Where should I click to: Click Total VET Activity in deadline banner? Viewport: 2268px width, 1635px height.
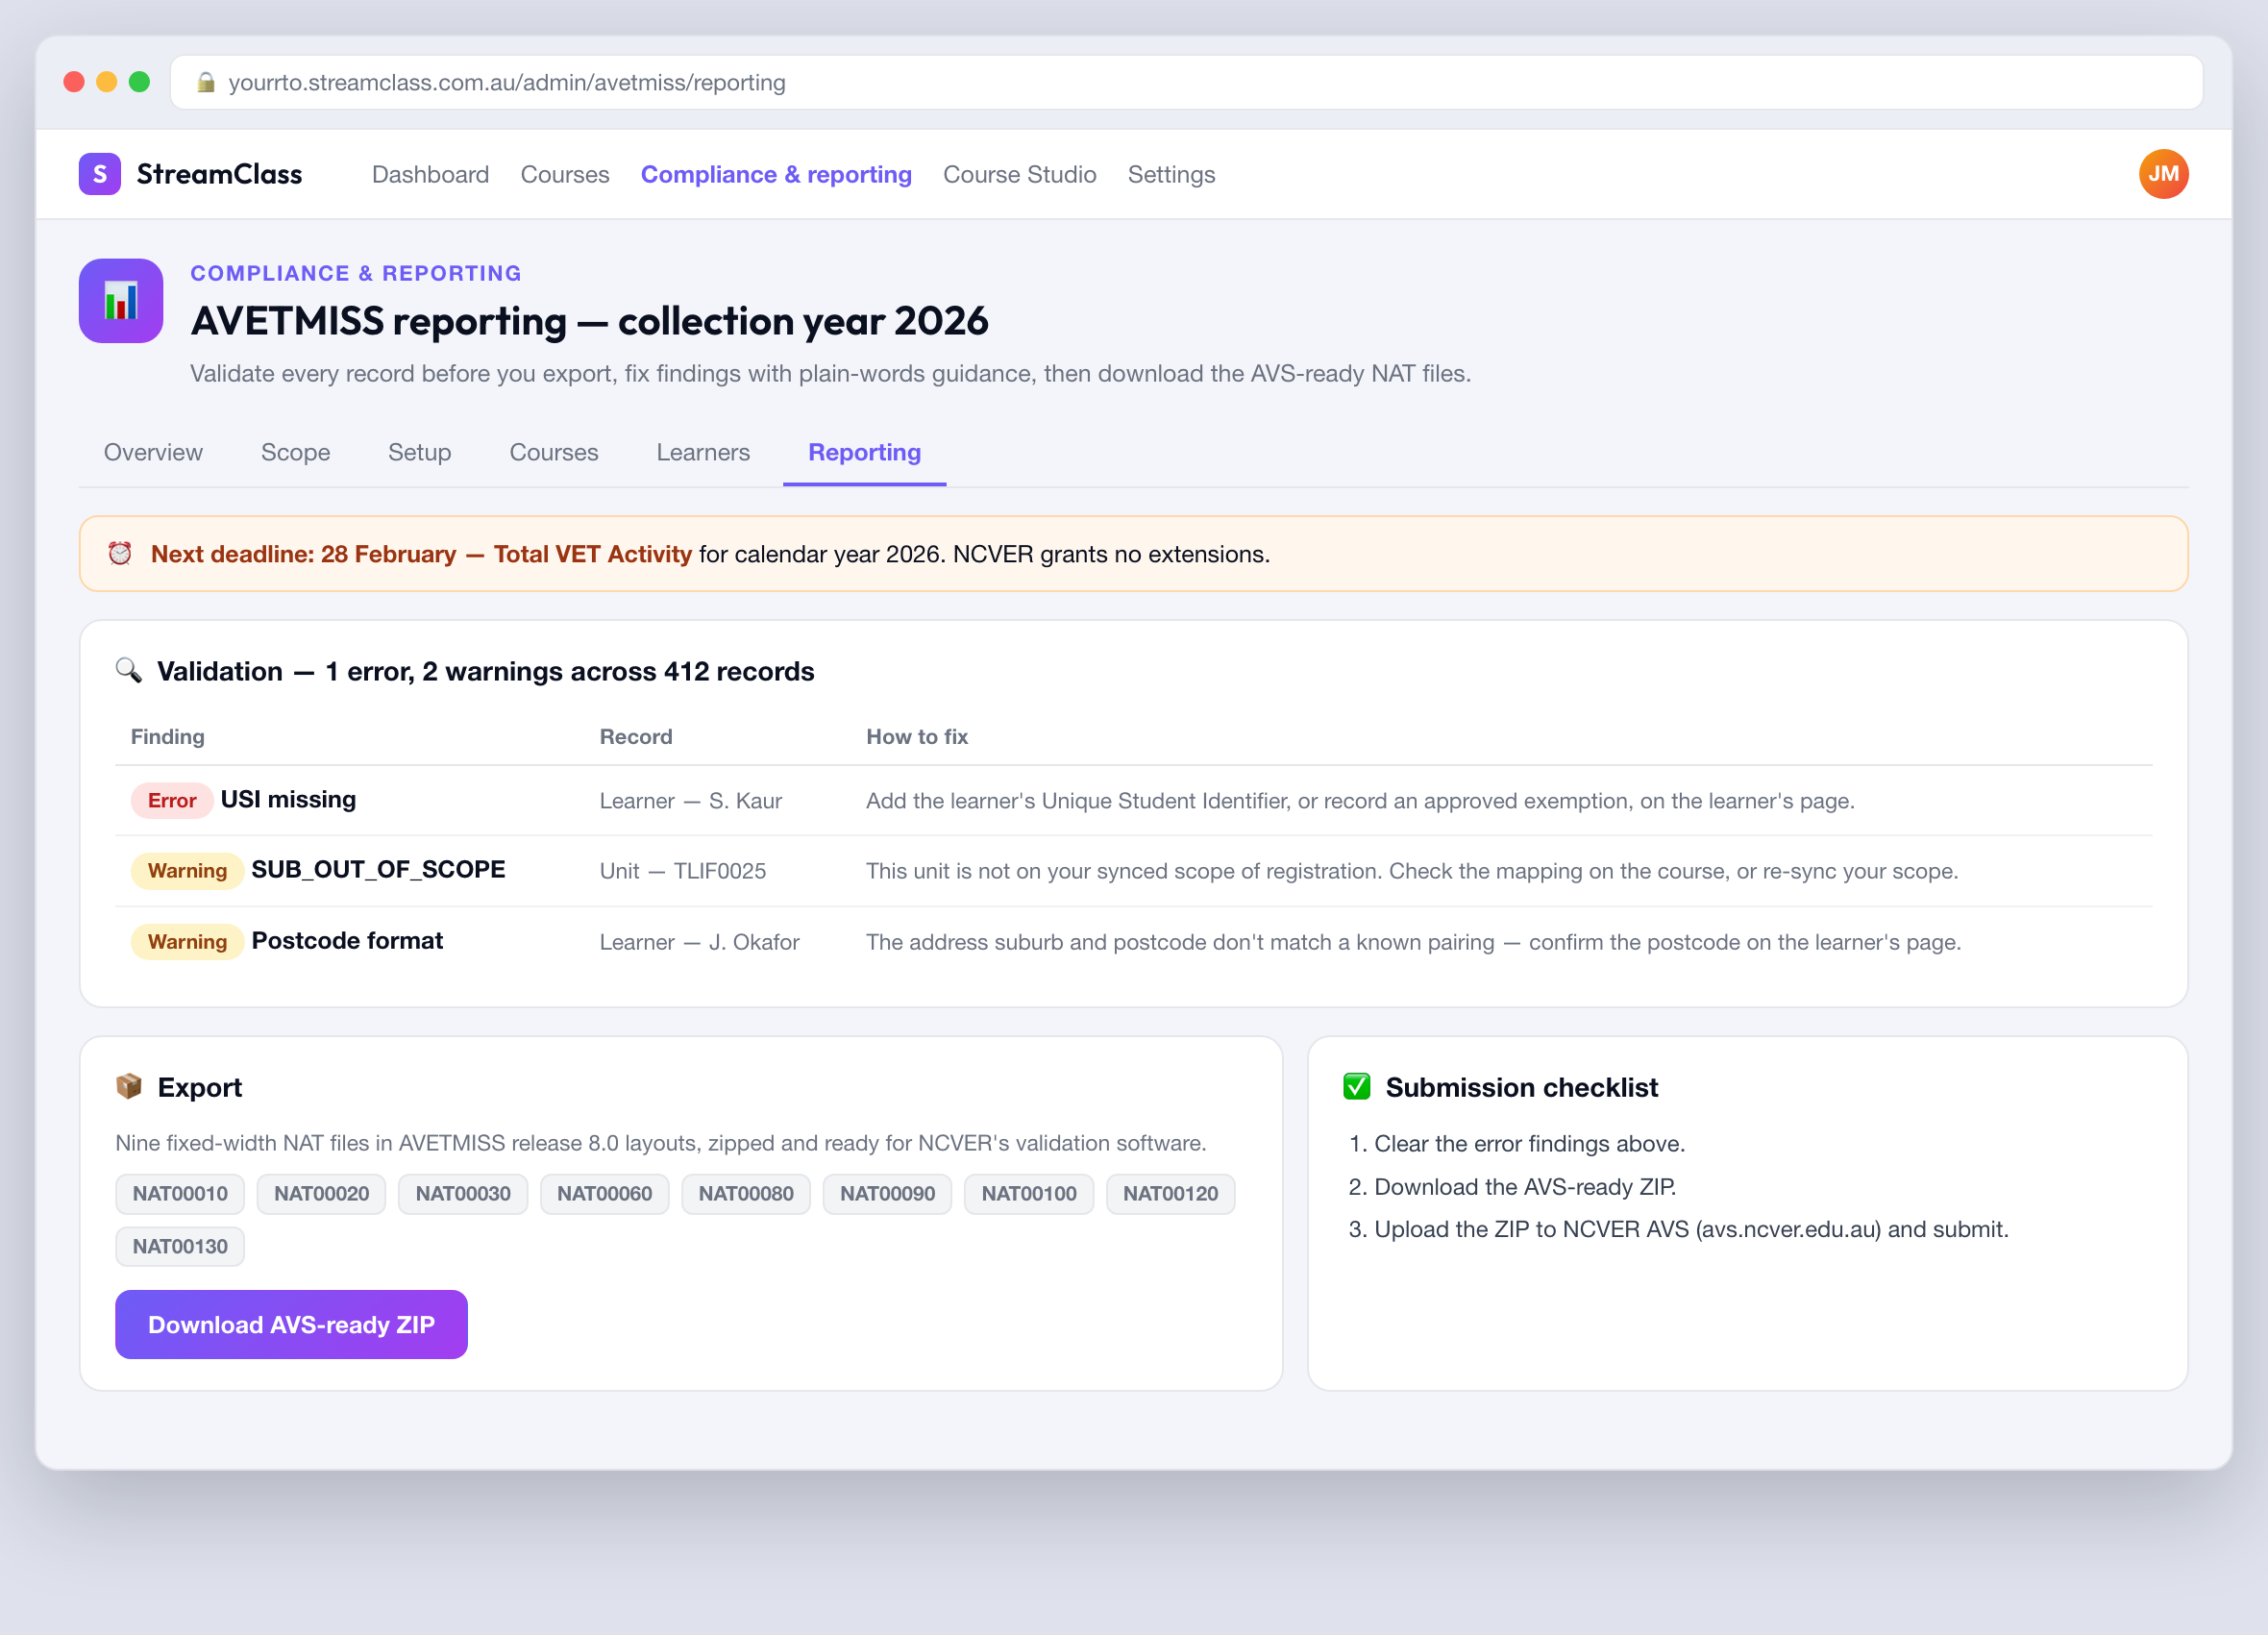coord(592,553)
